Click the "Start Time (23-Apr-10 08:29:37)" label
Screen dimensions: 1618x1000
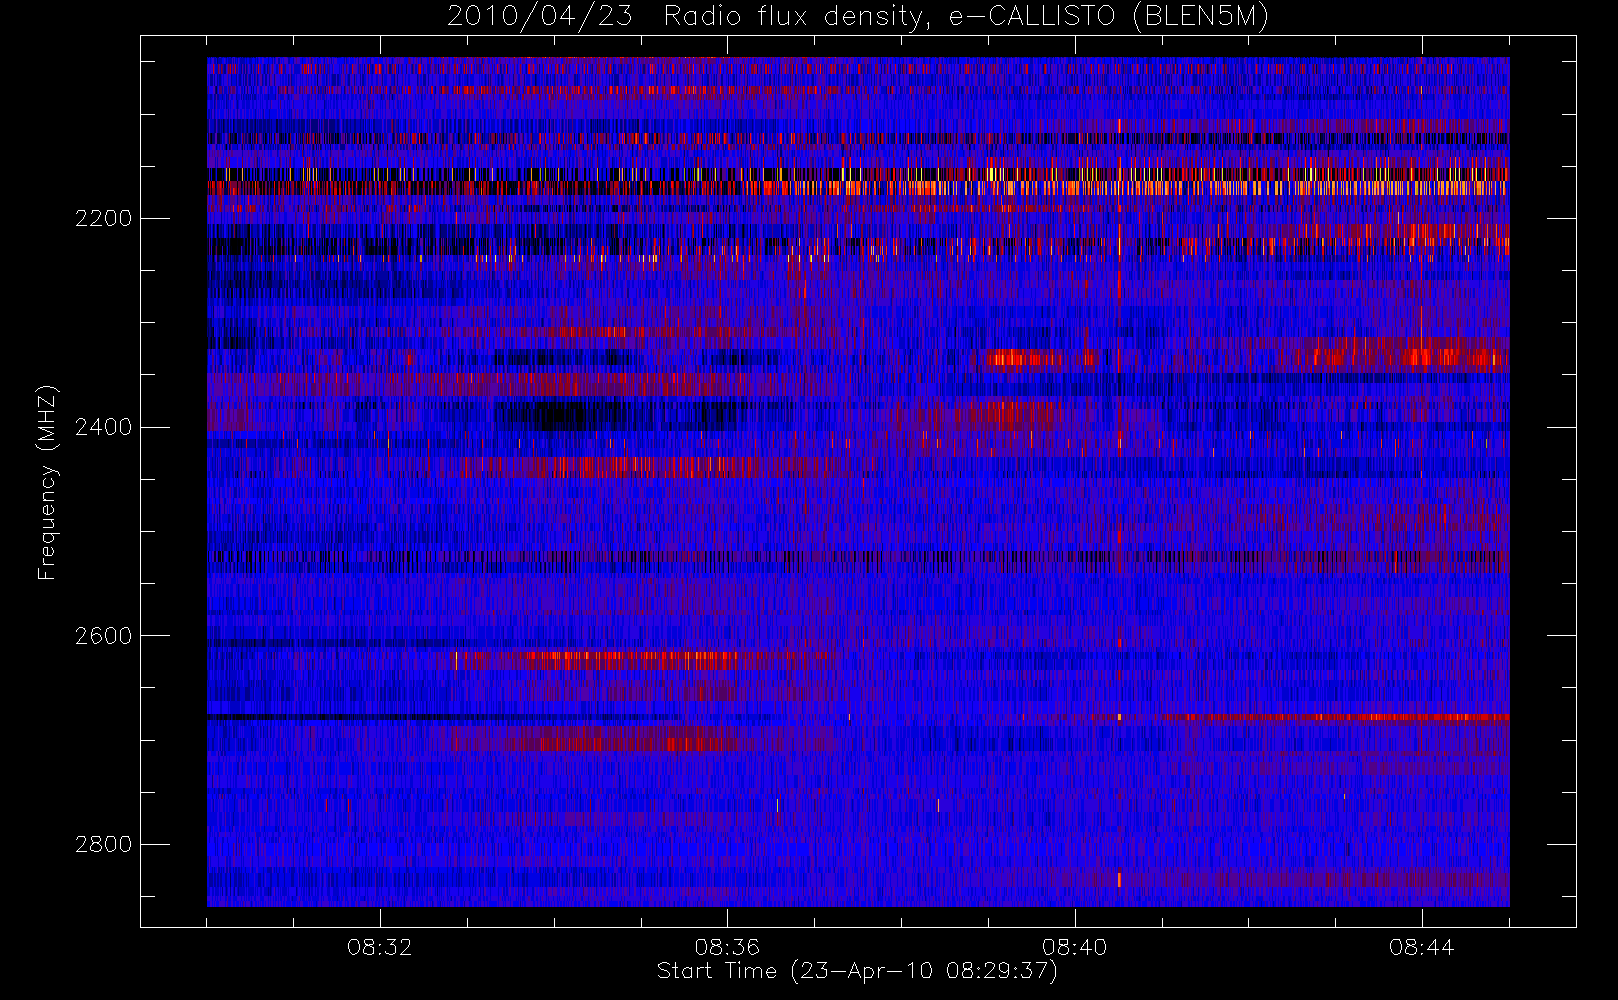click(857, 971)
